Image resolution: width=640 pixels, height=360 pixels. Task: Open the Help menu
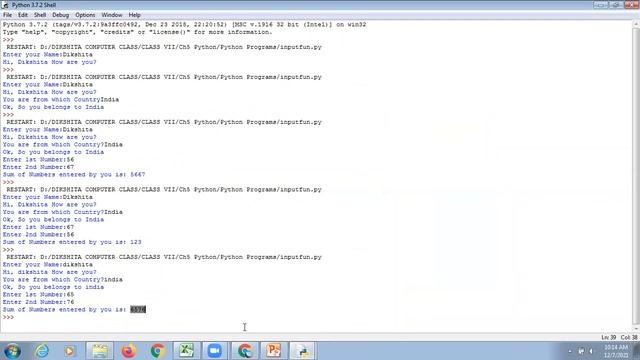coord(134,15)
